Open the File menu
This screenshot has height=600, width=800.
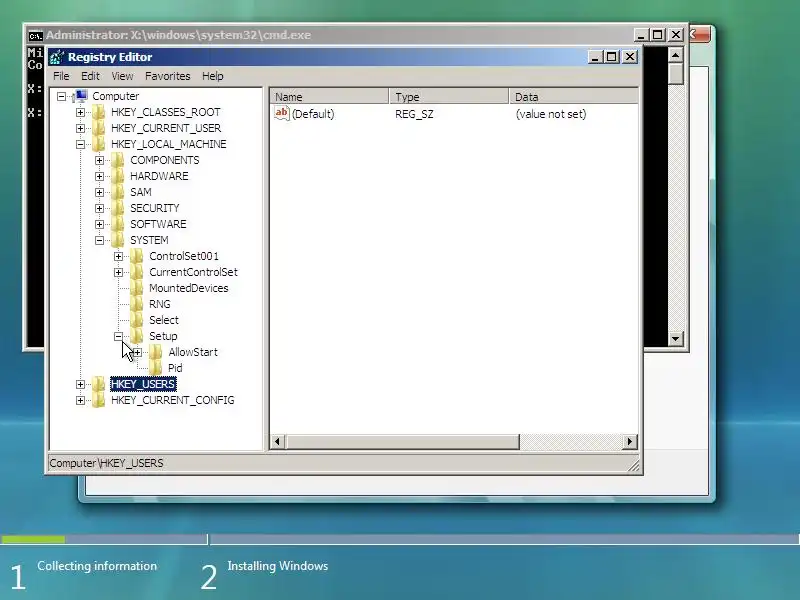[61, 76]
